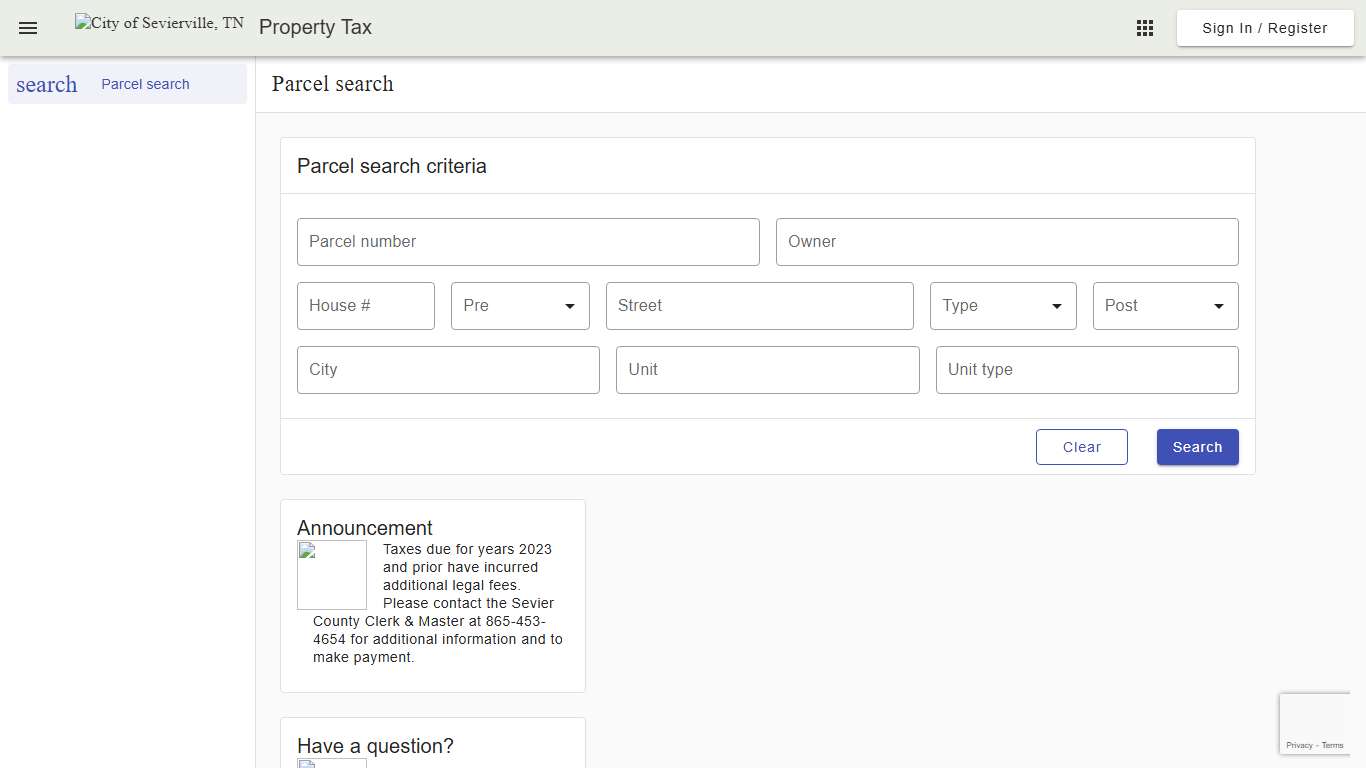This screenshot has height=768, width=1366.
Task: Open the navigation hamburger menu
Action: coord(27,27)
